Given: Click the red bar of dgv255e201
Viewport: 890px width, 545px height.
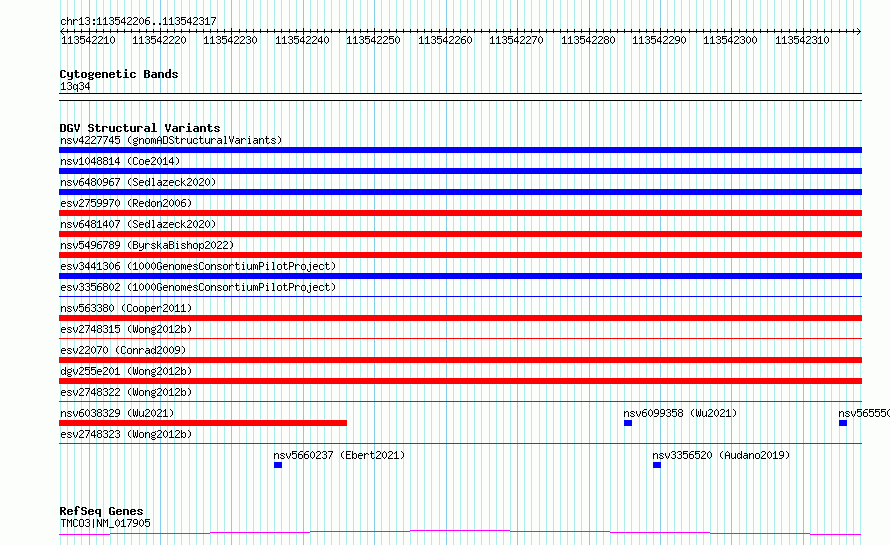Looking at the screenshot, I should 460,381.
